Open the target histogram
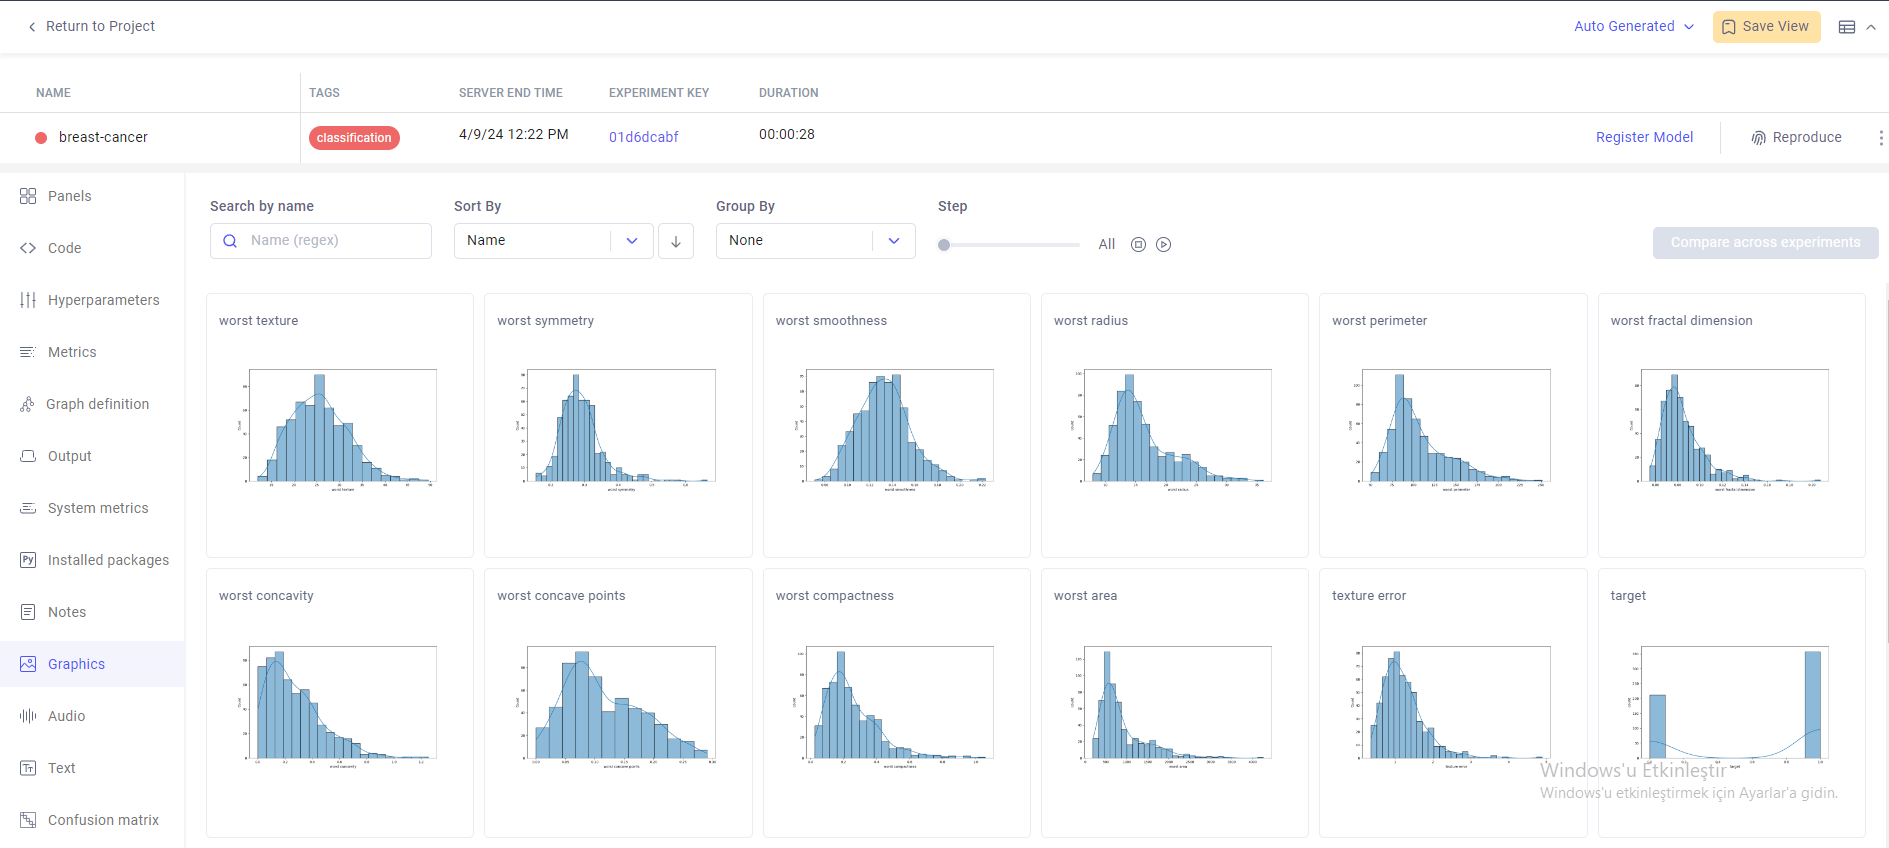This screenshot has height=848, width=1889. (x=1732, y=703)
